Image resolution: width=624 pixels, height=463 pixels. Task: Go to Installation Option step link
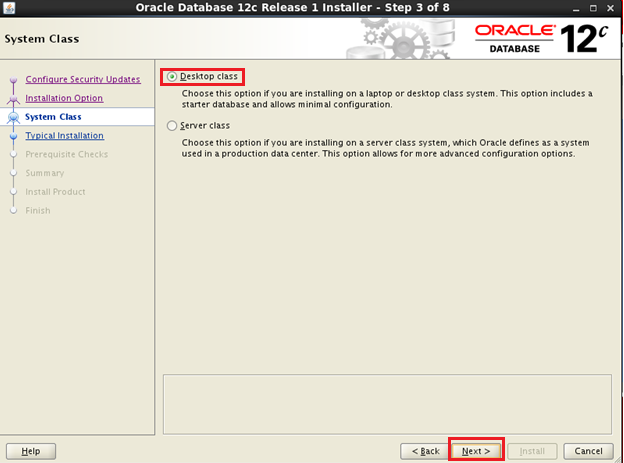[x=64, y=98]
